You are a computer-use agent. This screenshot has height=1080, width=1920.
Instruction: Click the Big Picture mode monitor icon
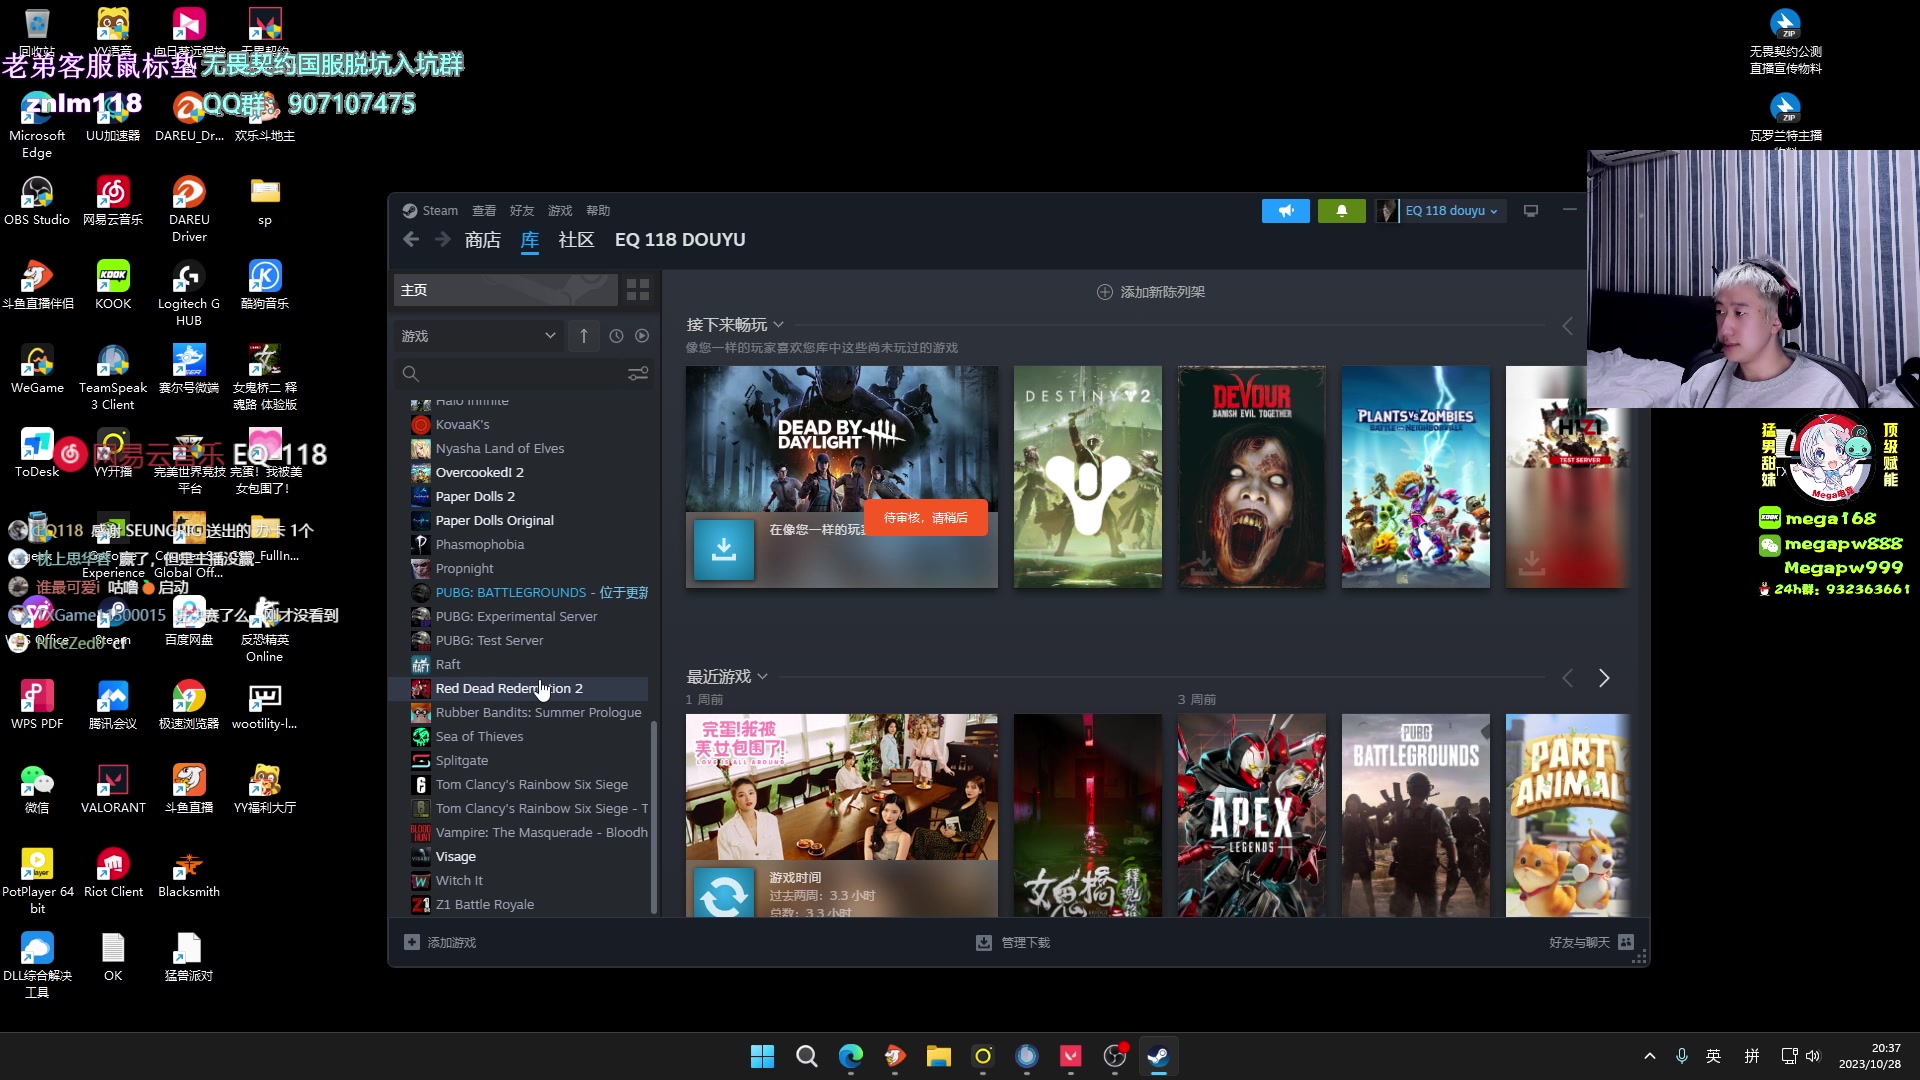click(x=1531, y=211)
